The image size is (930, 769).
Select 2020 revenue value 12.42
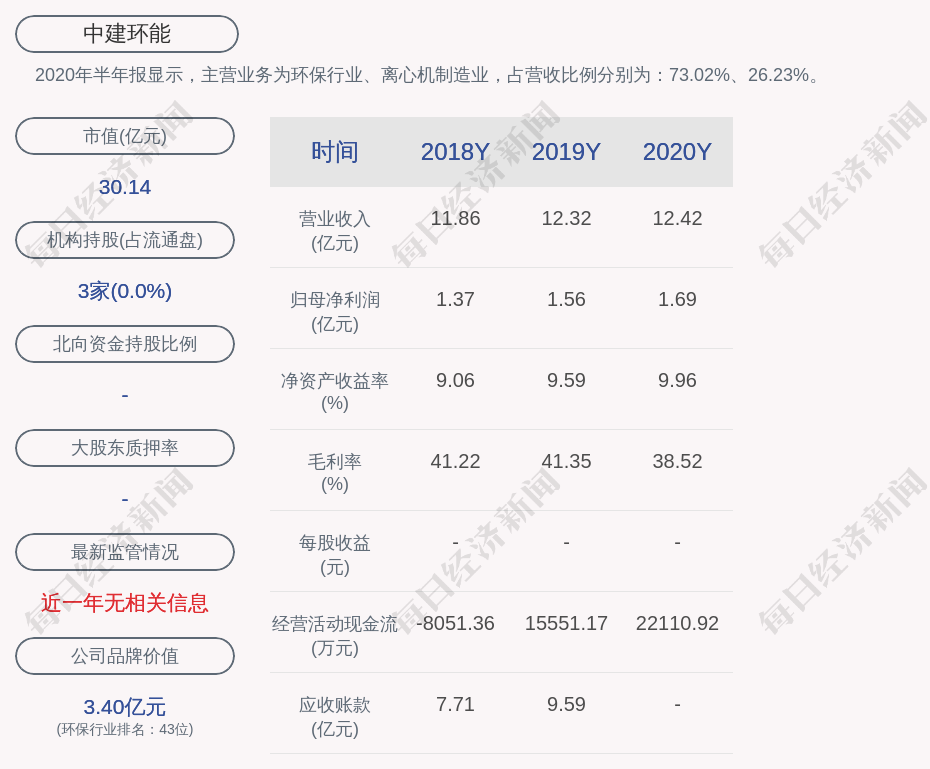coord(677,219)
